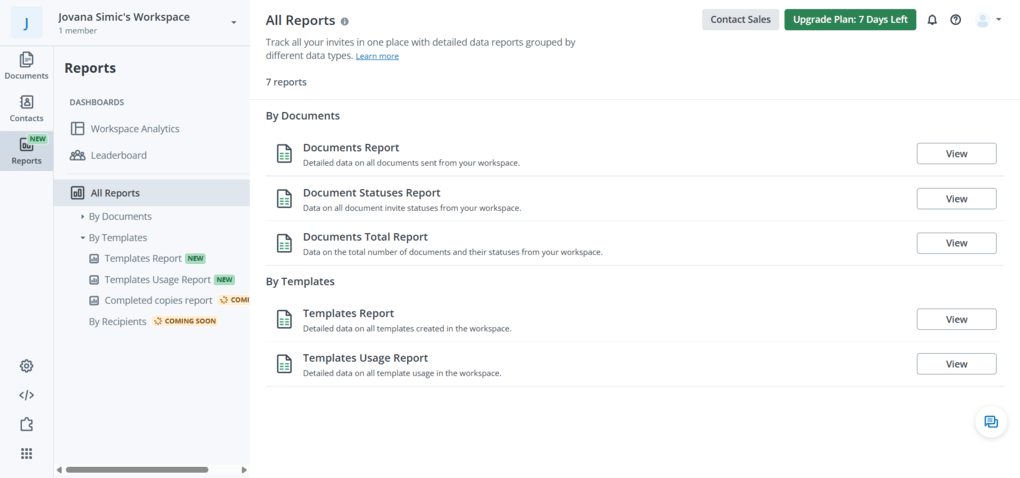
Task: Click the sidebar scrollbar left arrow
Action: coord(59,470)
